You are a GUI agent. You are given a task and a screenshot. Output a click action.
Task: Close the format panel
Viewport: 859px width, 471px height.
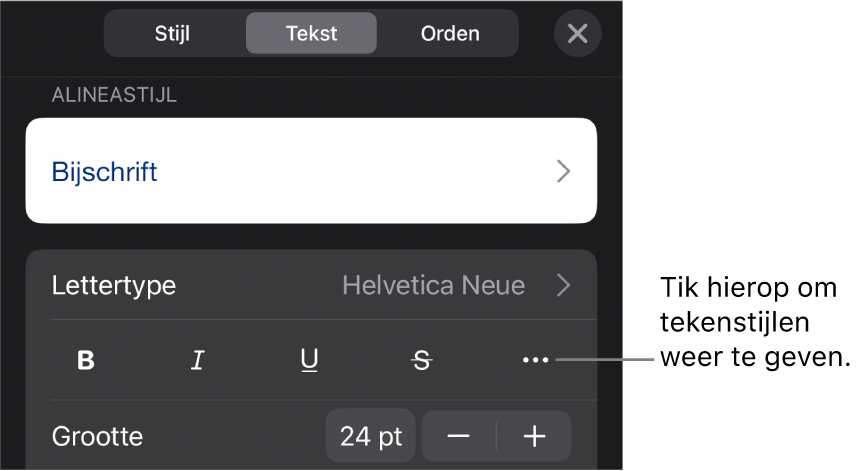(x=577, y=33)
